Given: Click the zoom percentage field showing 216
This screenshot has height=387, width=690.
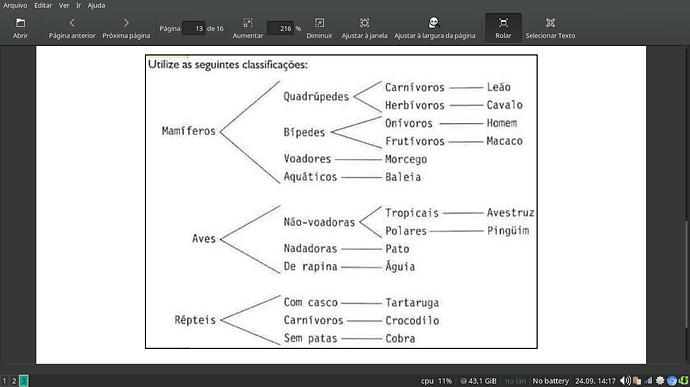Looking at the screenshot, I should pyautogui.click(x=280, y=29).
